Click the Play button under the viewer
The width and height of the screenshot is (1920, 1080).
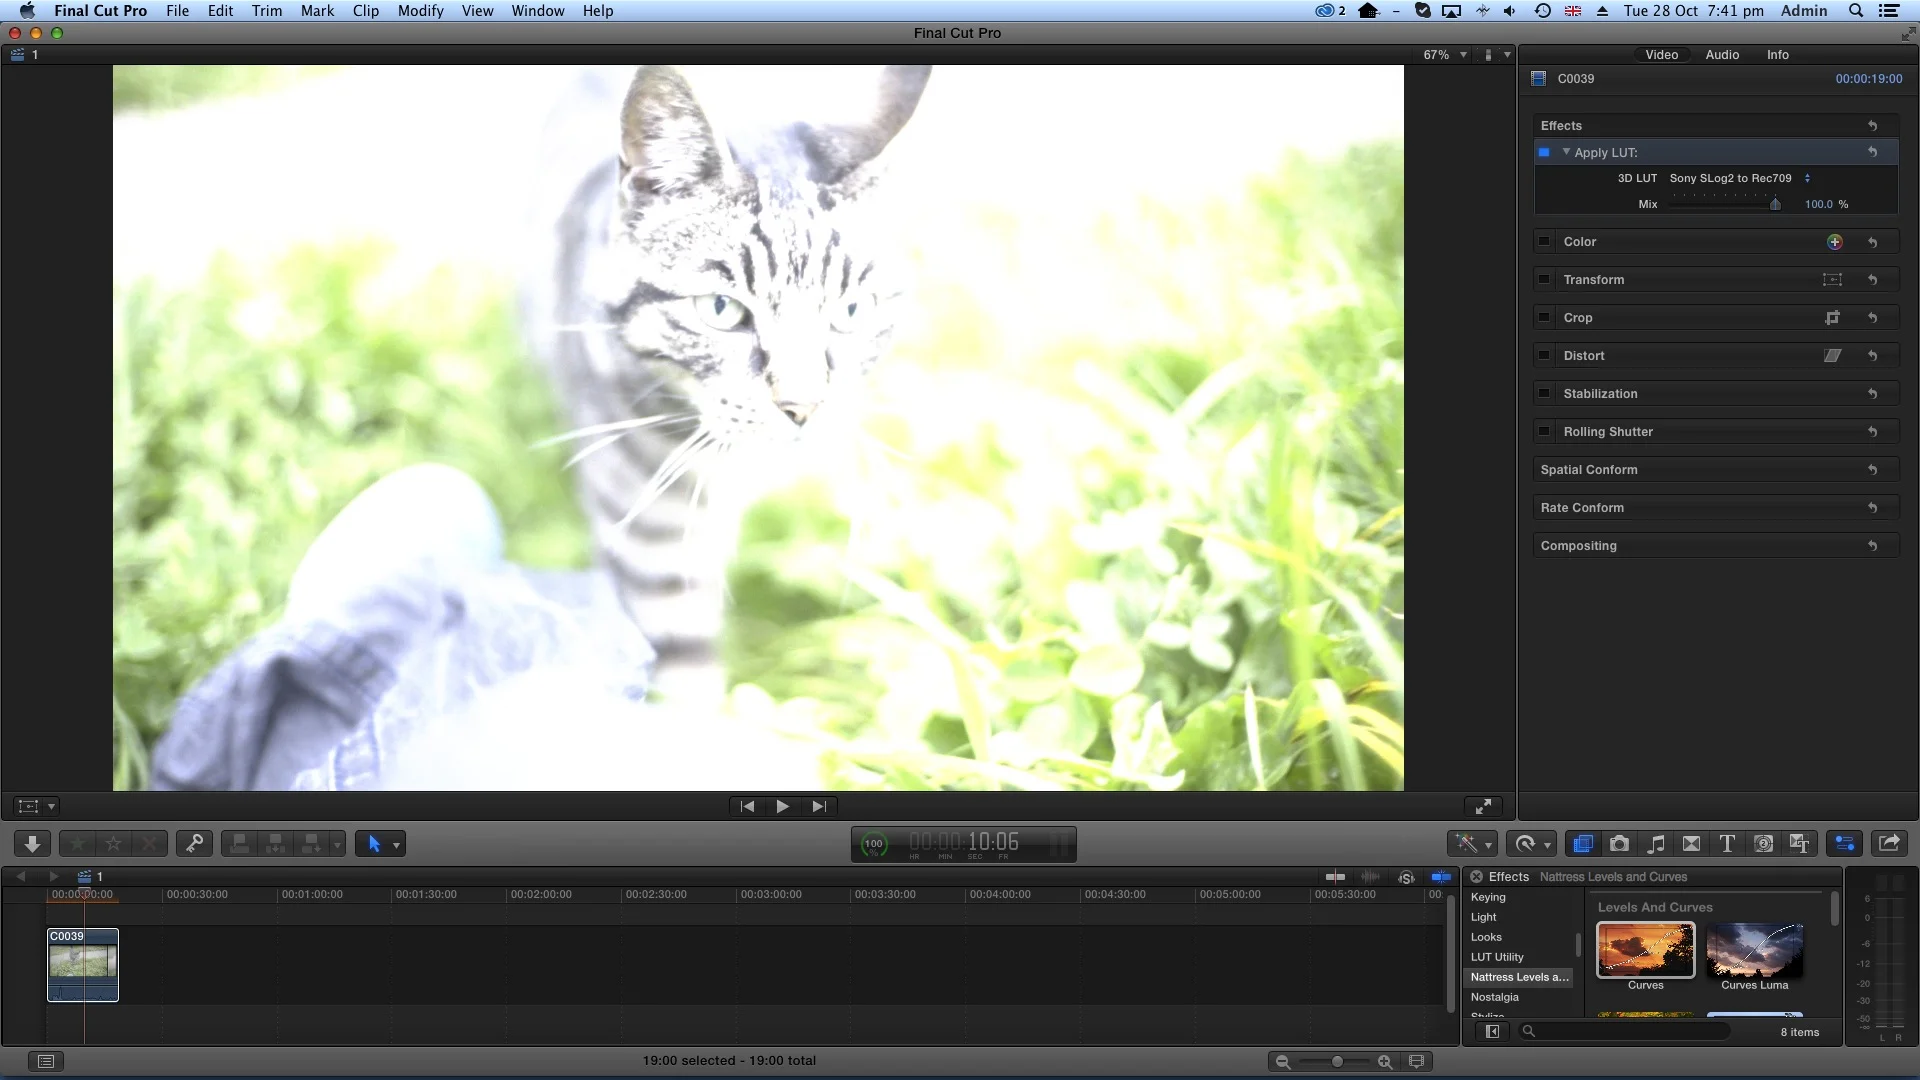[783, 806]
